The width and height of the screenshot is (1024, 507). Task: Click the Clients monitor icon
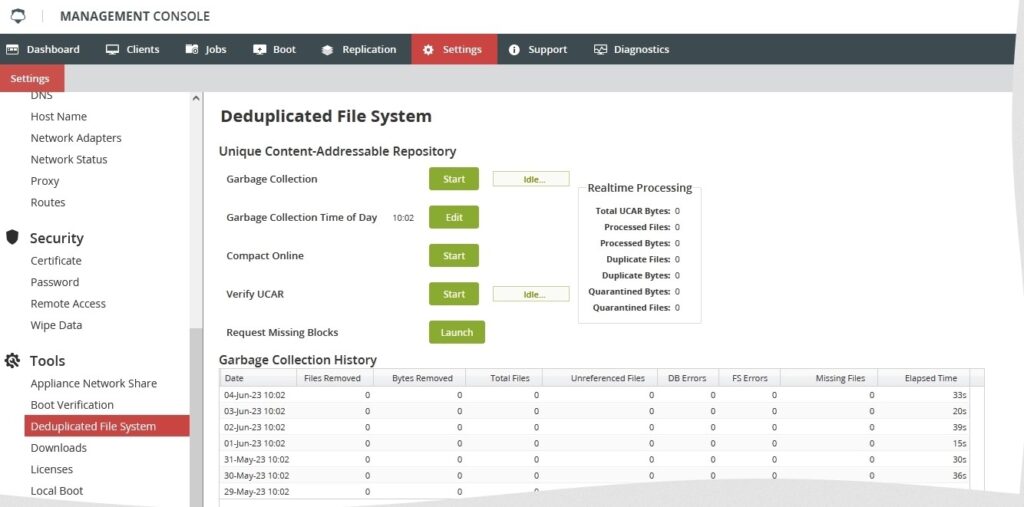pos(112,50)
